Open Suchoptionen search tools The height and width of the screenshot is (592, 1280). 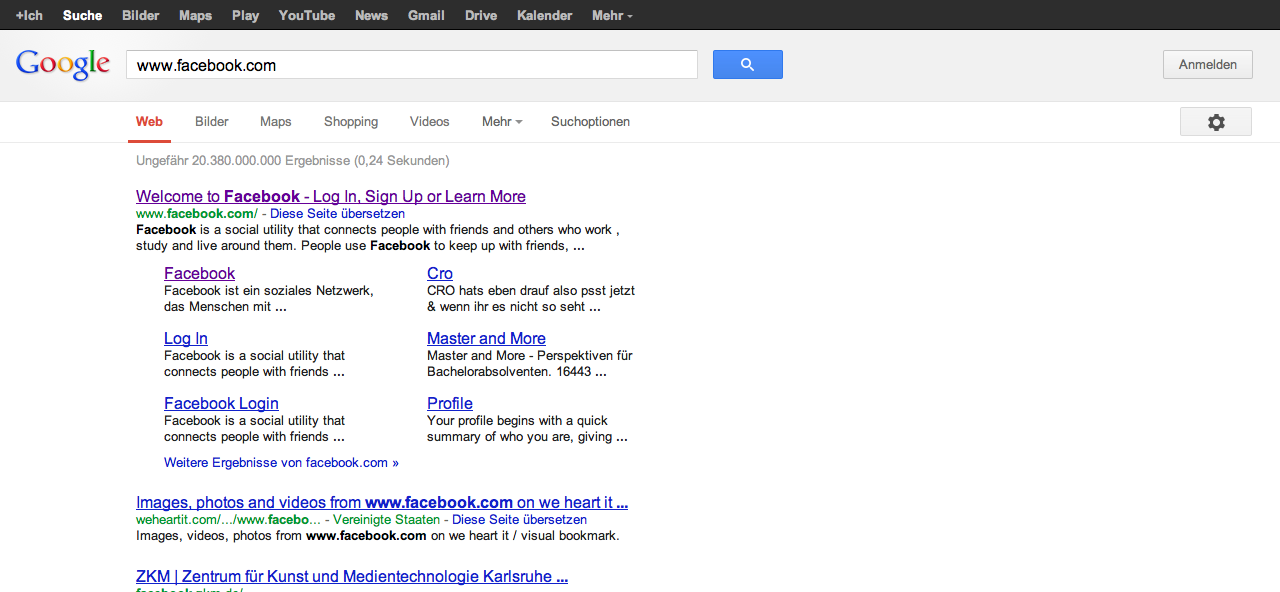pos(590,122)
